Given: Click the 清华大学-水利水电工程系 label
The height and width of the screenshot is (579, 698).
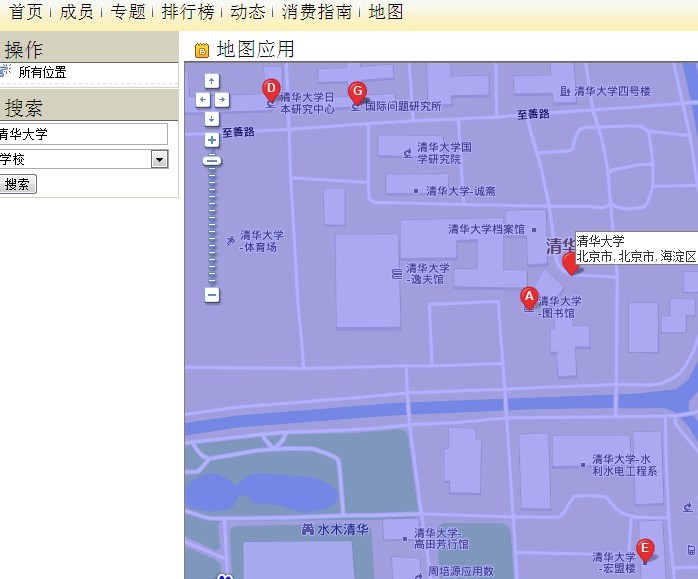Looking at the screenshot, I should pyautogui.click(x=625, y=465).
